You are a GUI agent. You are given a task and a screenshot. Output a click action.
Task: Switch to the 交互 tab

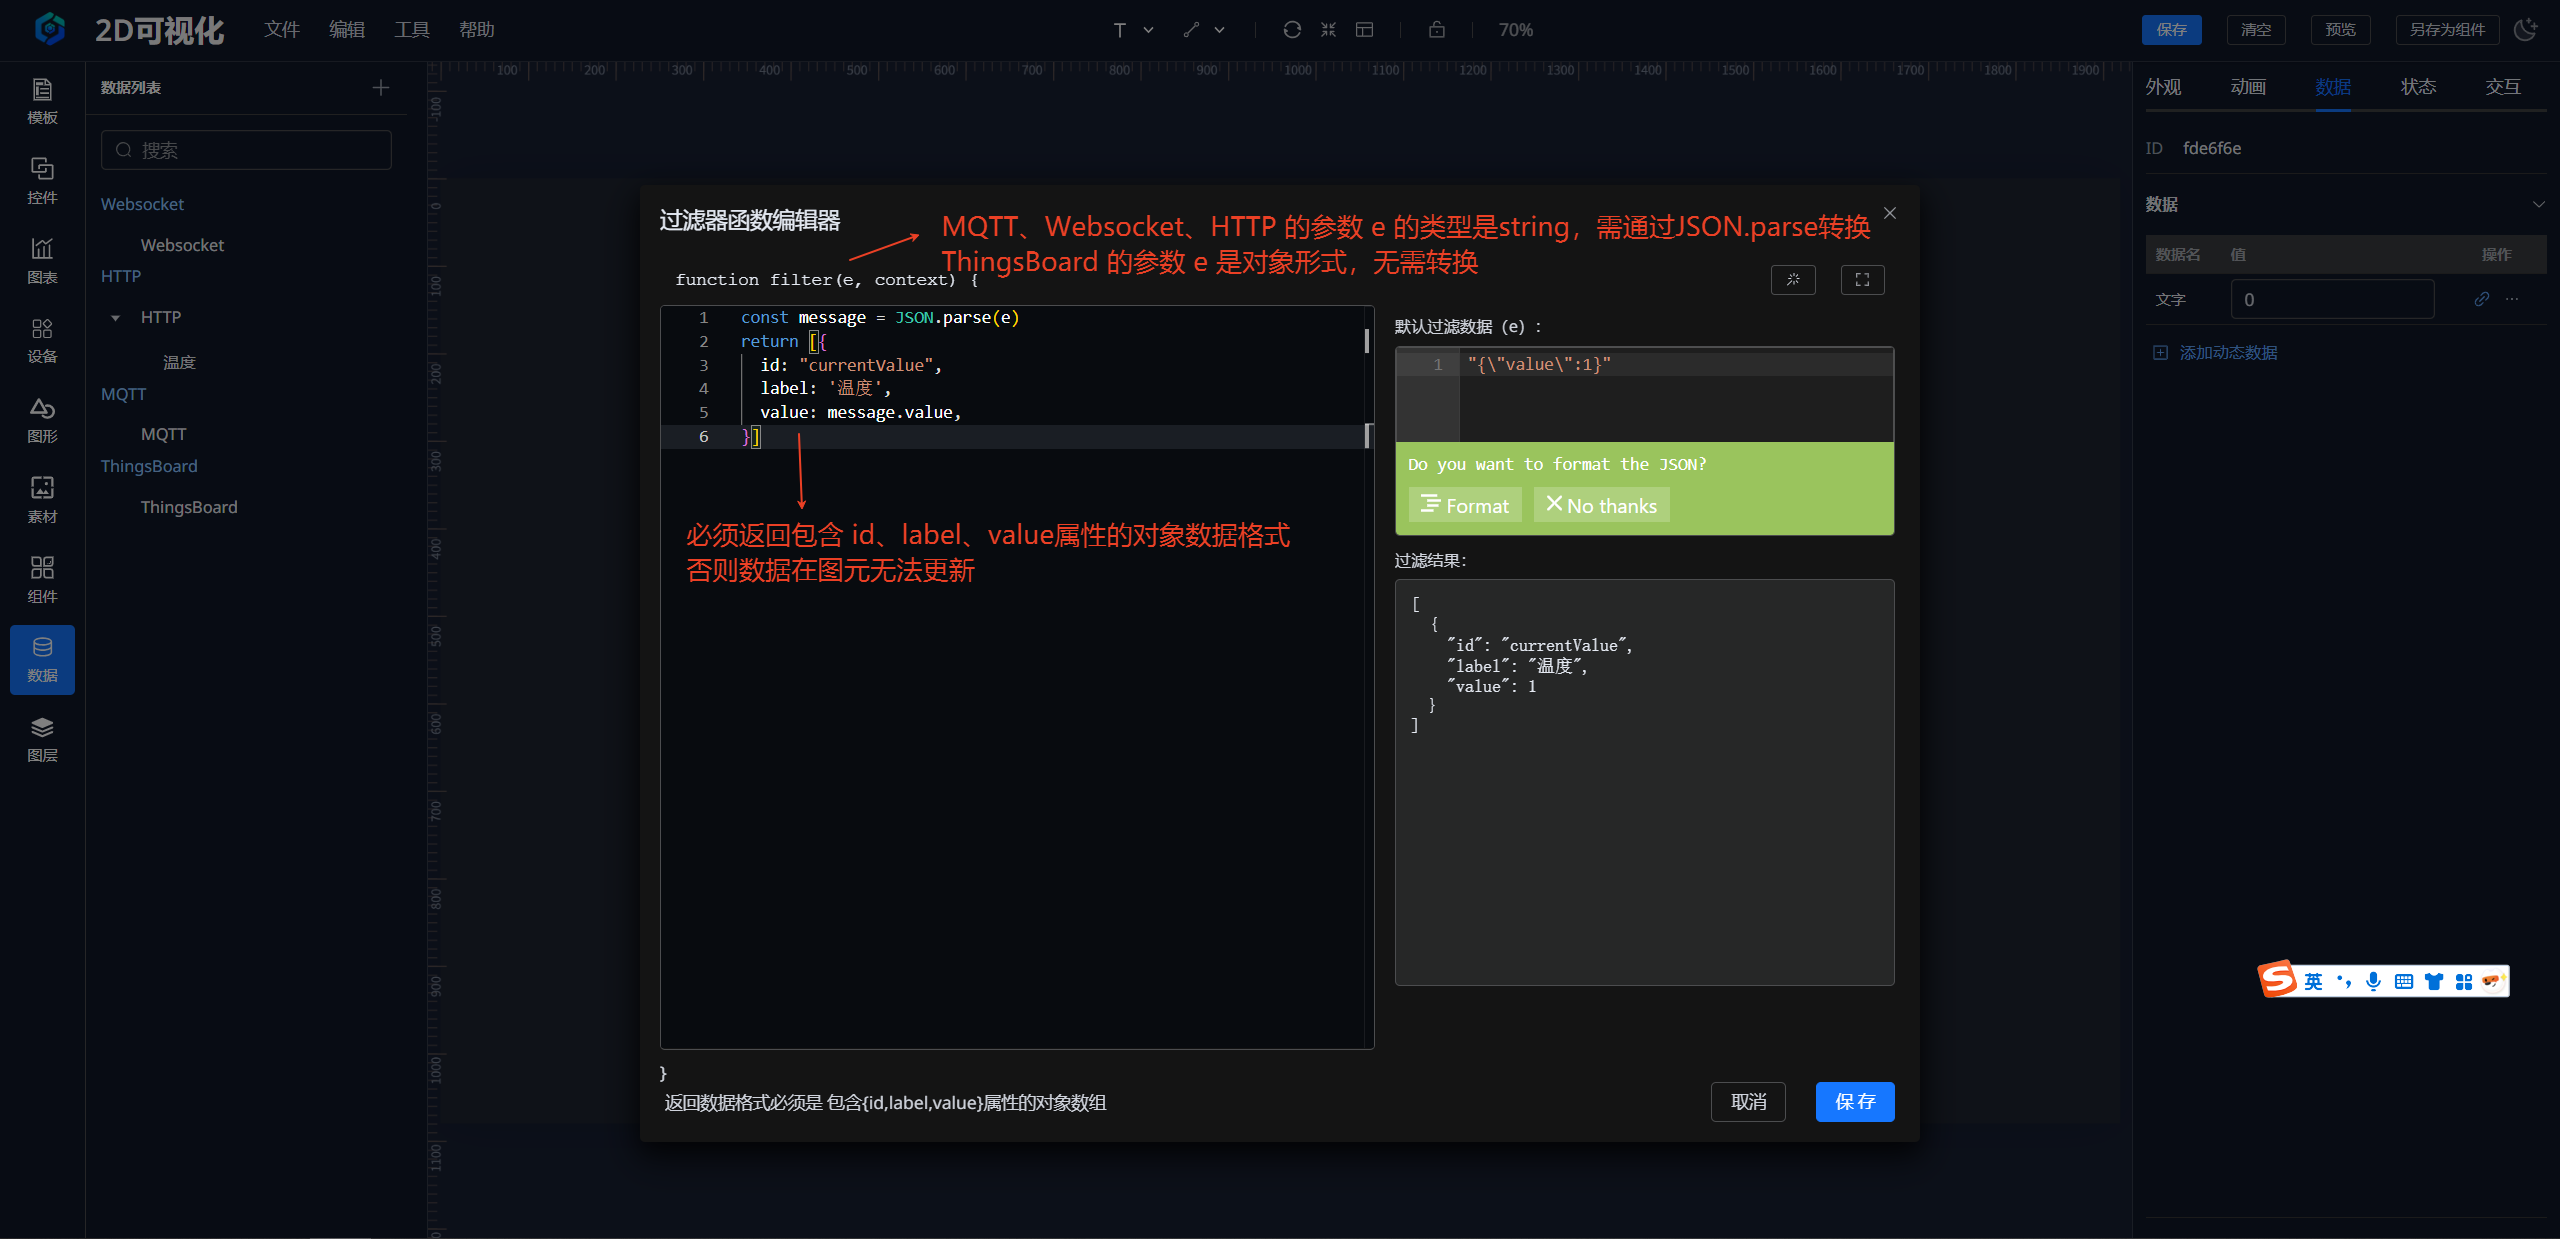click(2503, 87)
